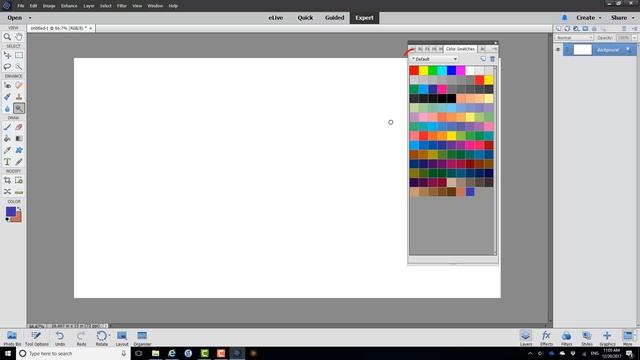This screenshot has width=640, height=360.
Task: Select the Spot Healing Brush tool
Action: [x=19, y=85]
